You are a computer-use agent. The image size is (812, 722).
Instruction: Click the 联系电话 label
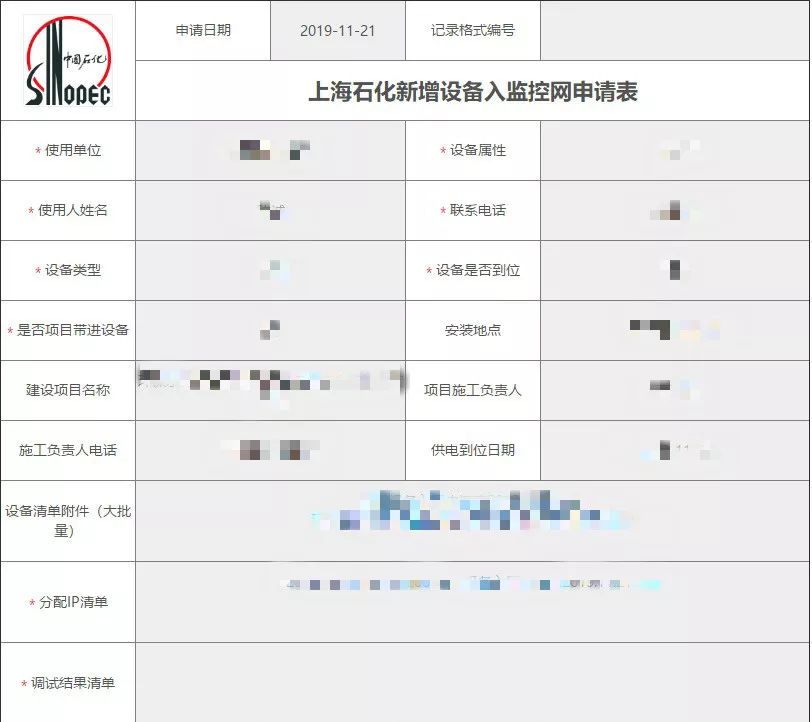(478, 210)
